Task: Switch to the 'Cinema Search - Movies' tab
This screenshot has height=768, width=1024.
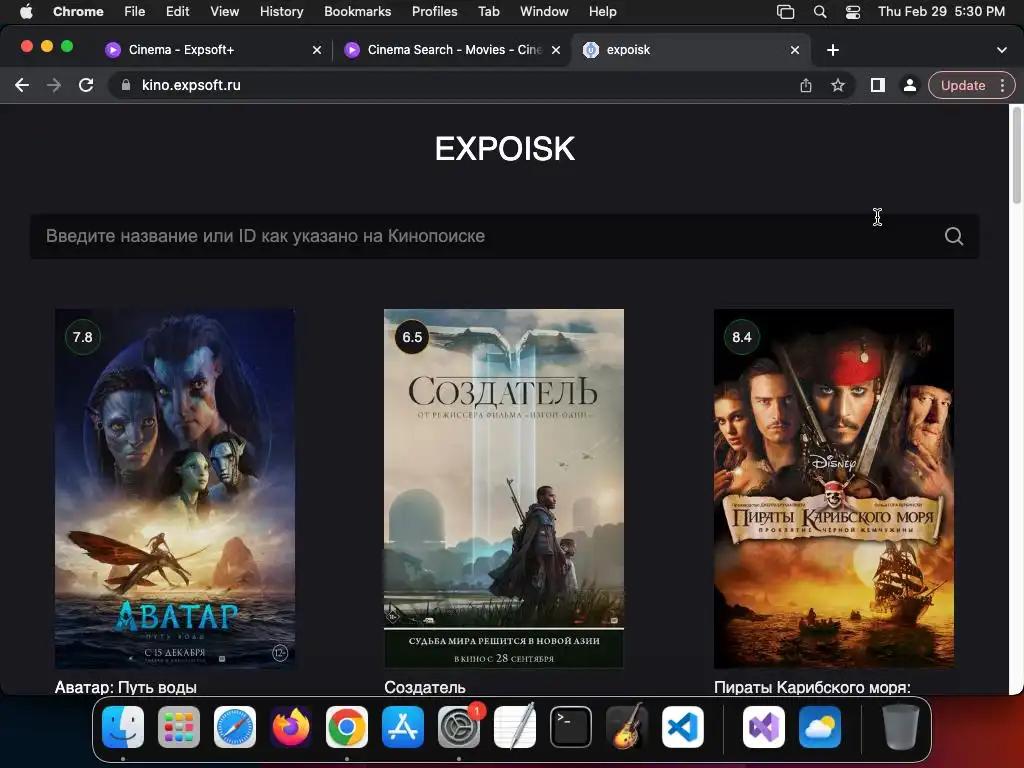Action: click(455, 50)
